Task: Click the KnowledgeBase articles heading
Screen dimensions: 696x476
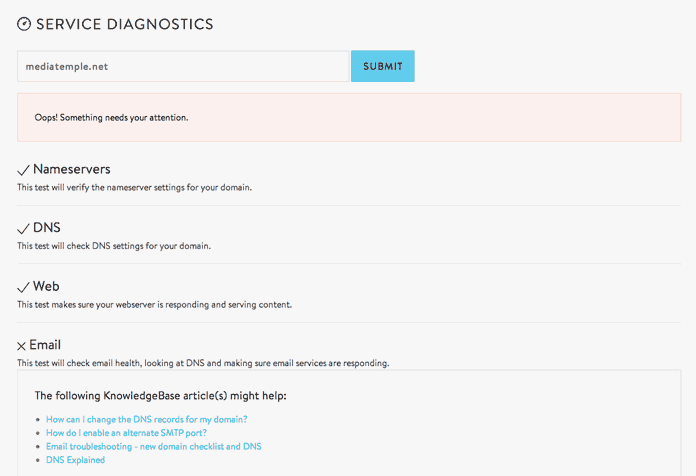Action: point(161,396)
